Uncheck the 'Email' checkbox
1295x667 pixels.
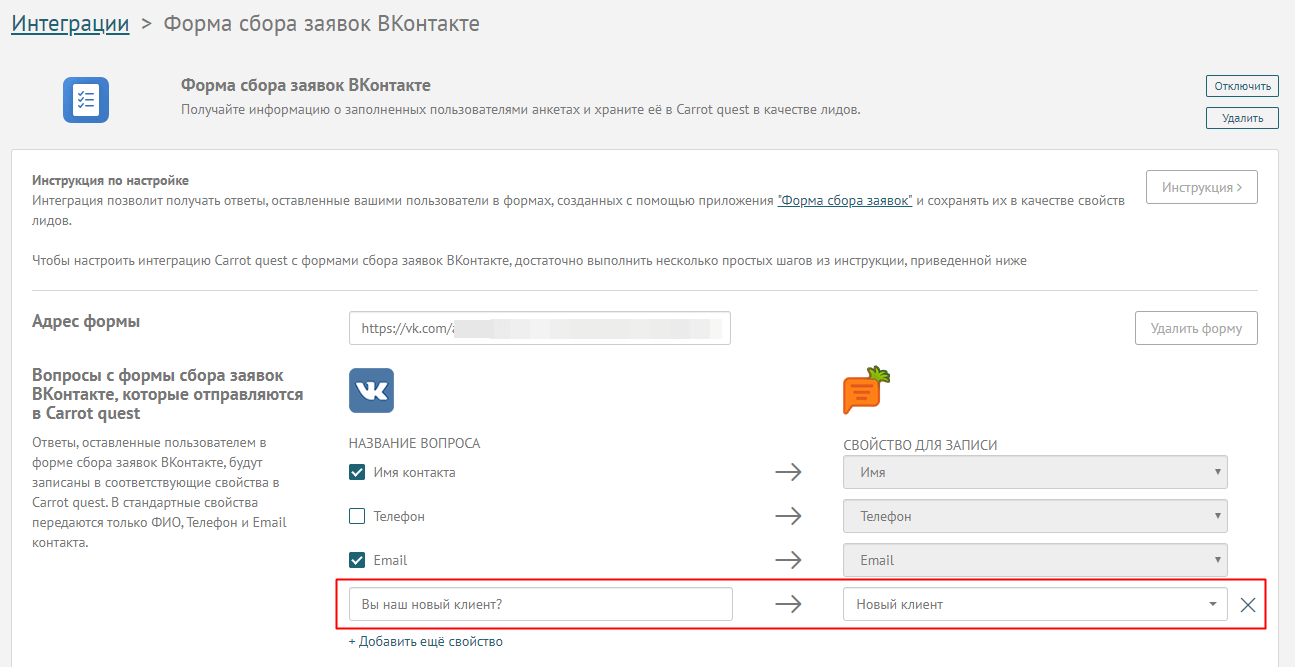click(x=357, y=560)
